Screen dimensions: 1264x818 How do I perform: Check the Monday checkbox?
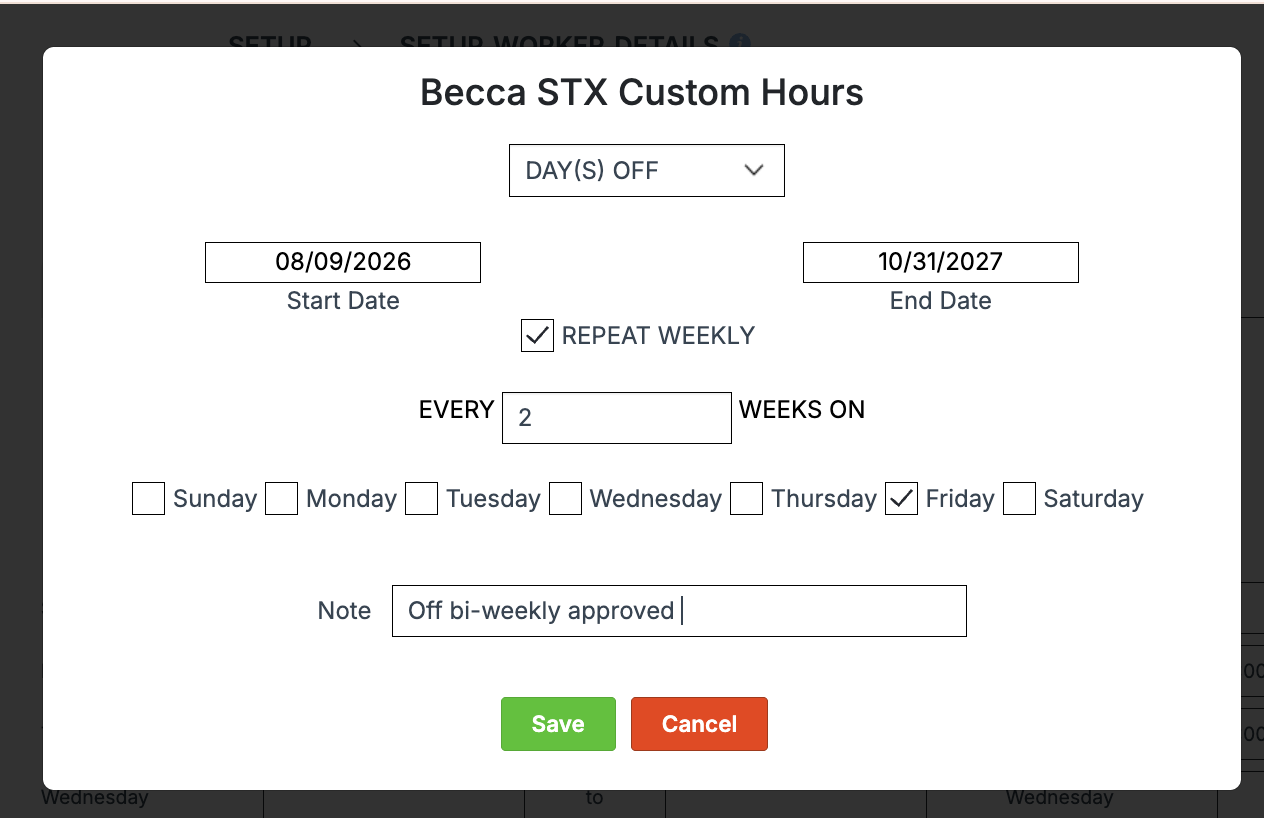tap(281, 498)
